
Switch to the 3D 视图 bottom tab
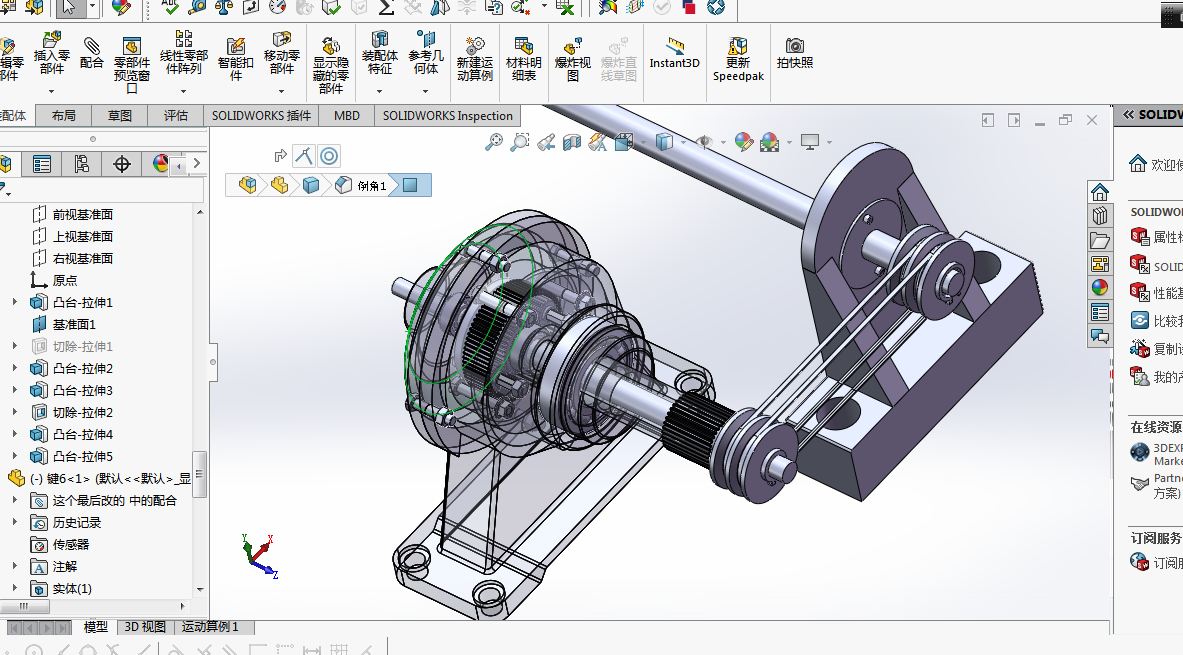145,627
